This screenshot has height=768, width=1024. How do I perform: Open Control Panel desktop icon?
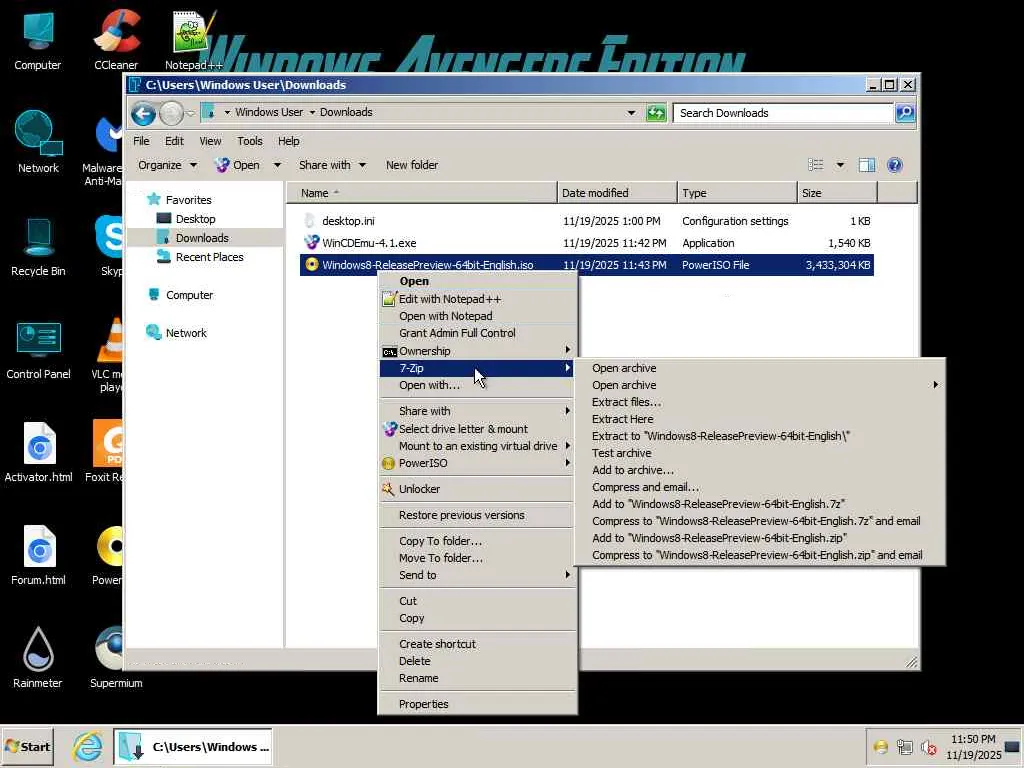point(38,349)
